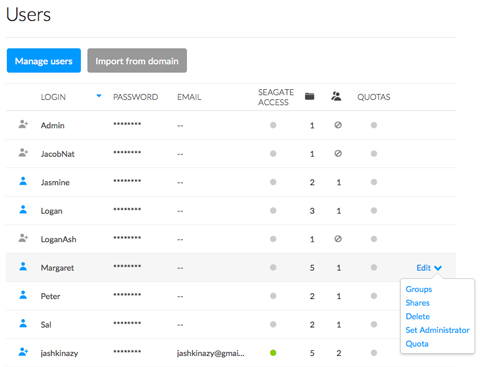This screenshot has height=367, width=480.
Task: Toggle Quotas dot for Jasmine
Action: click(x=374, y=182)
